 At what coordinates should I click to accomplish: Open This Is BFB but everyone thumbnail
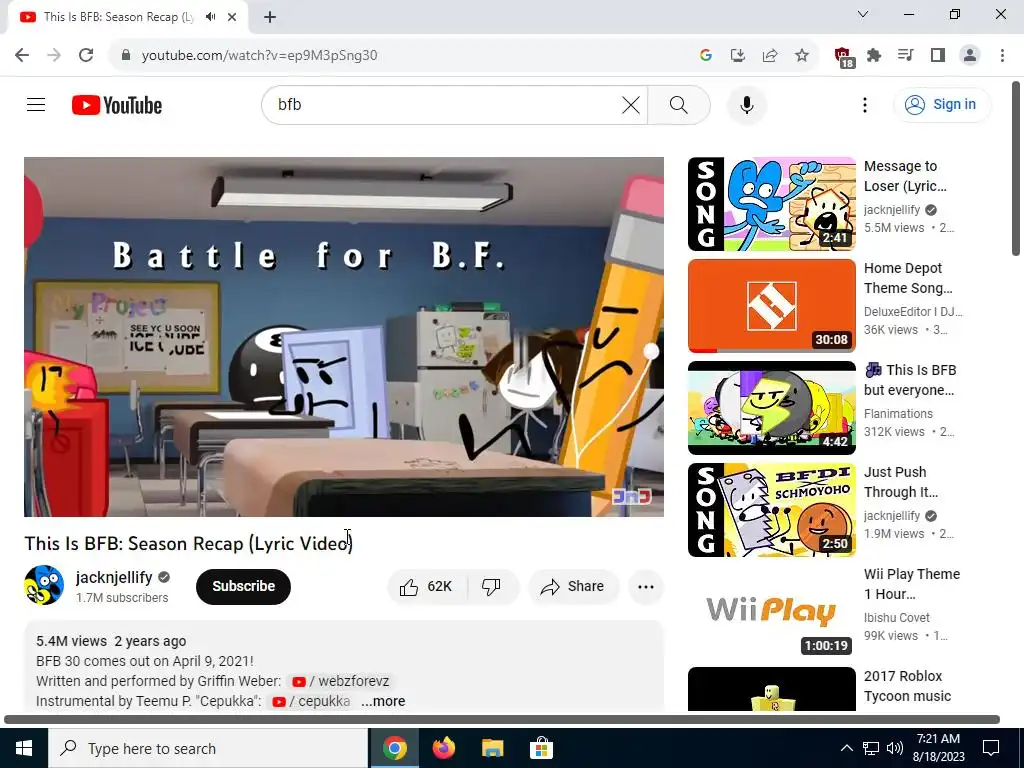[x=771, y=408]
